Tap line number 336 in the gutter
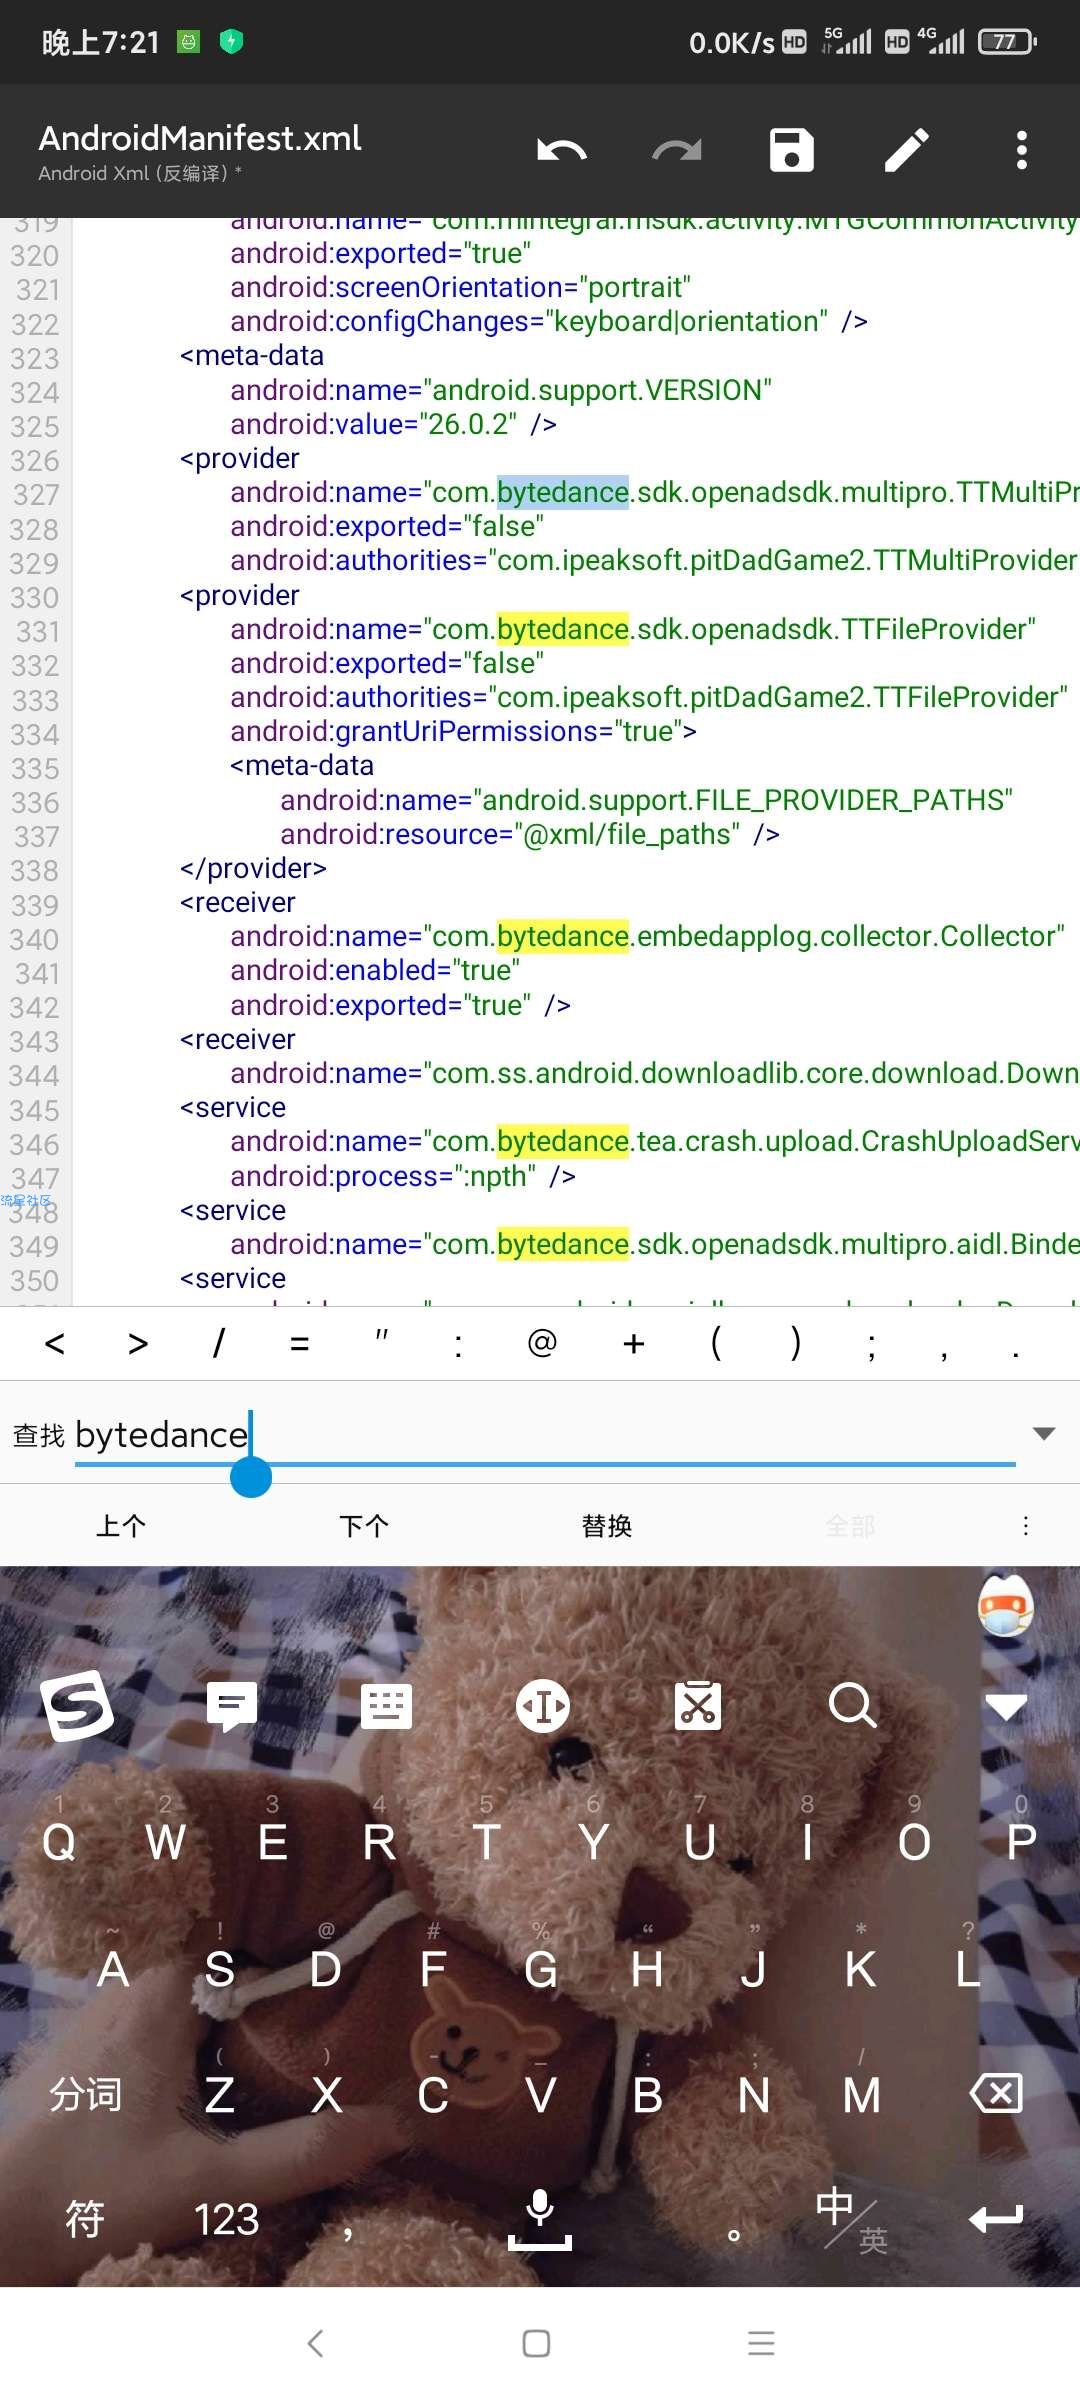This screenshot has width=1080, height=2400. [x=35, y=803]
